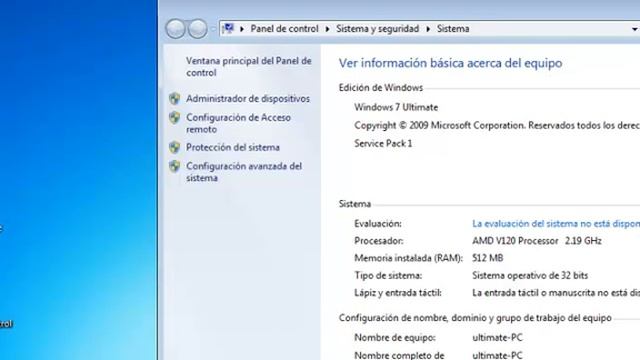This screenshot has height=360, width=640.
Task: Click ultimate-PC next to Nombre de equipo
Action: click(x=497, y=338)
